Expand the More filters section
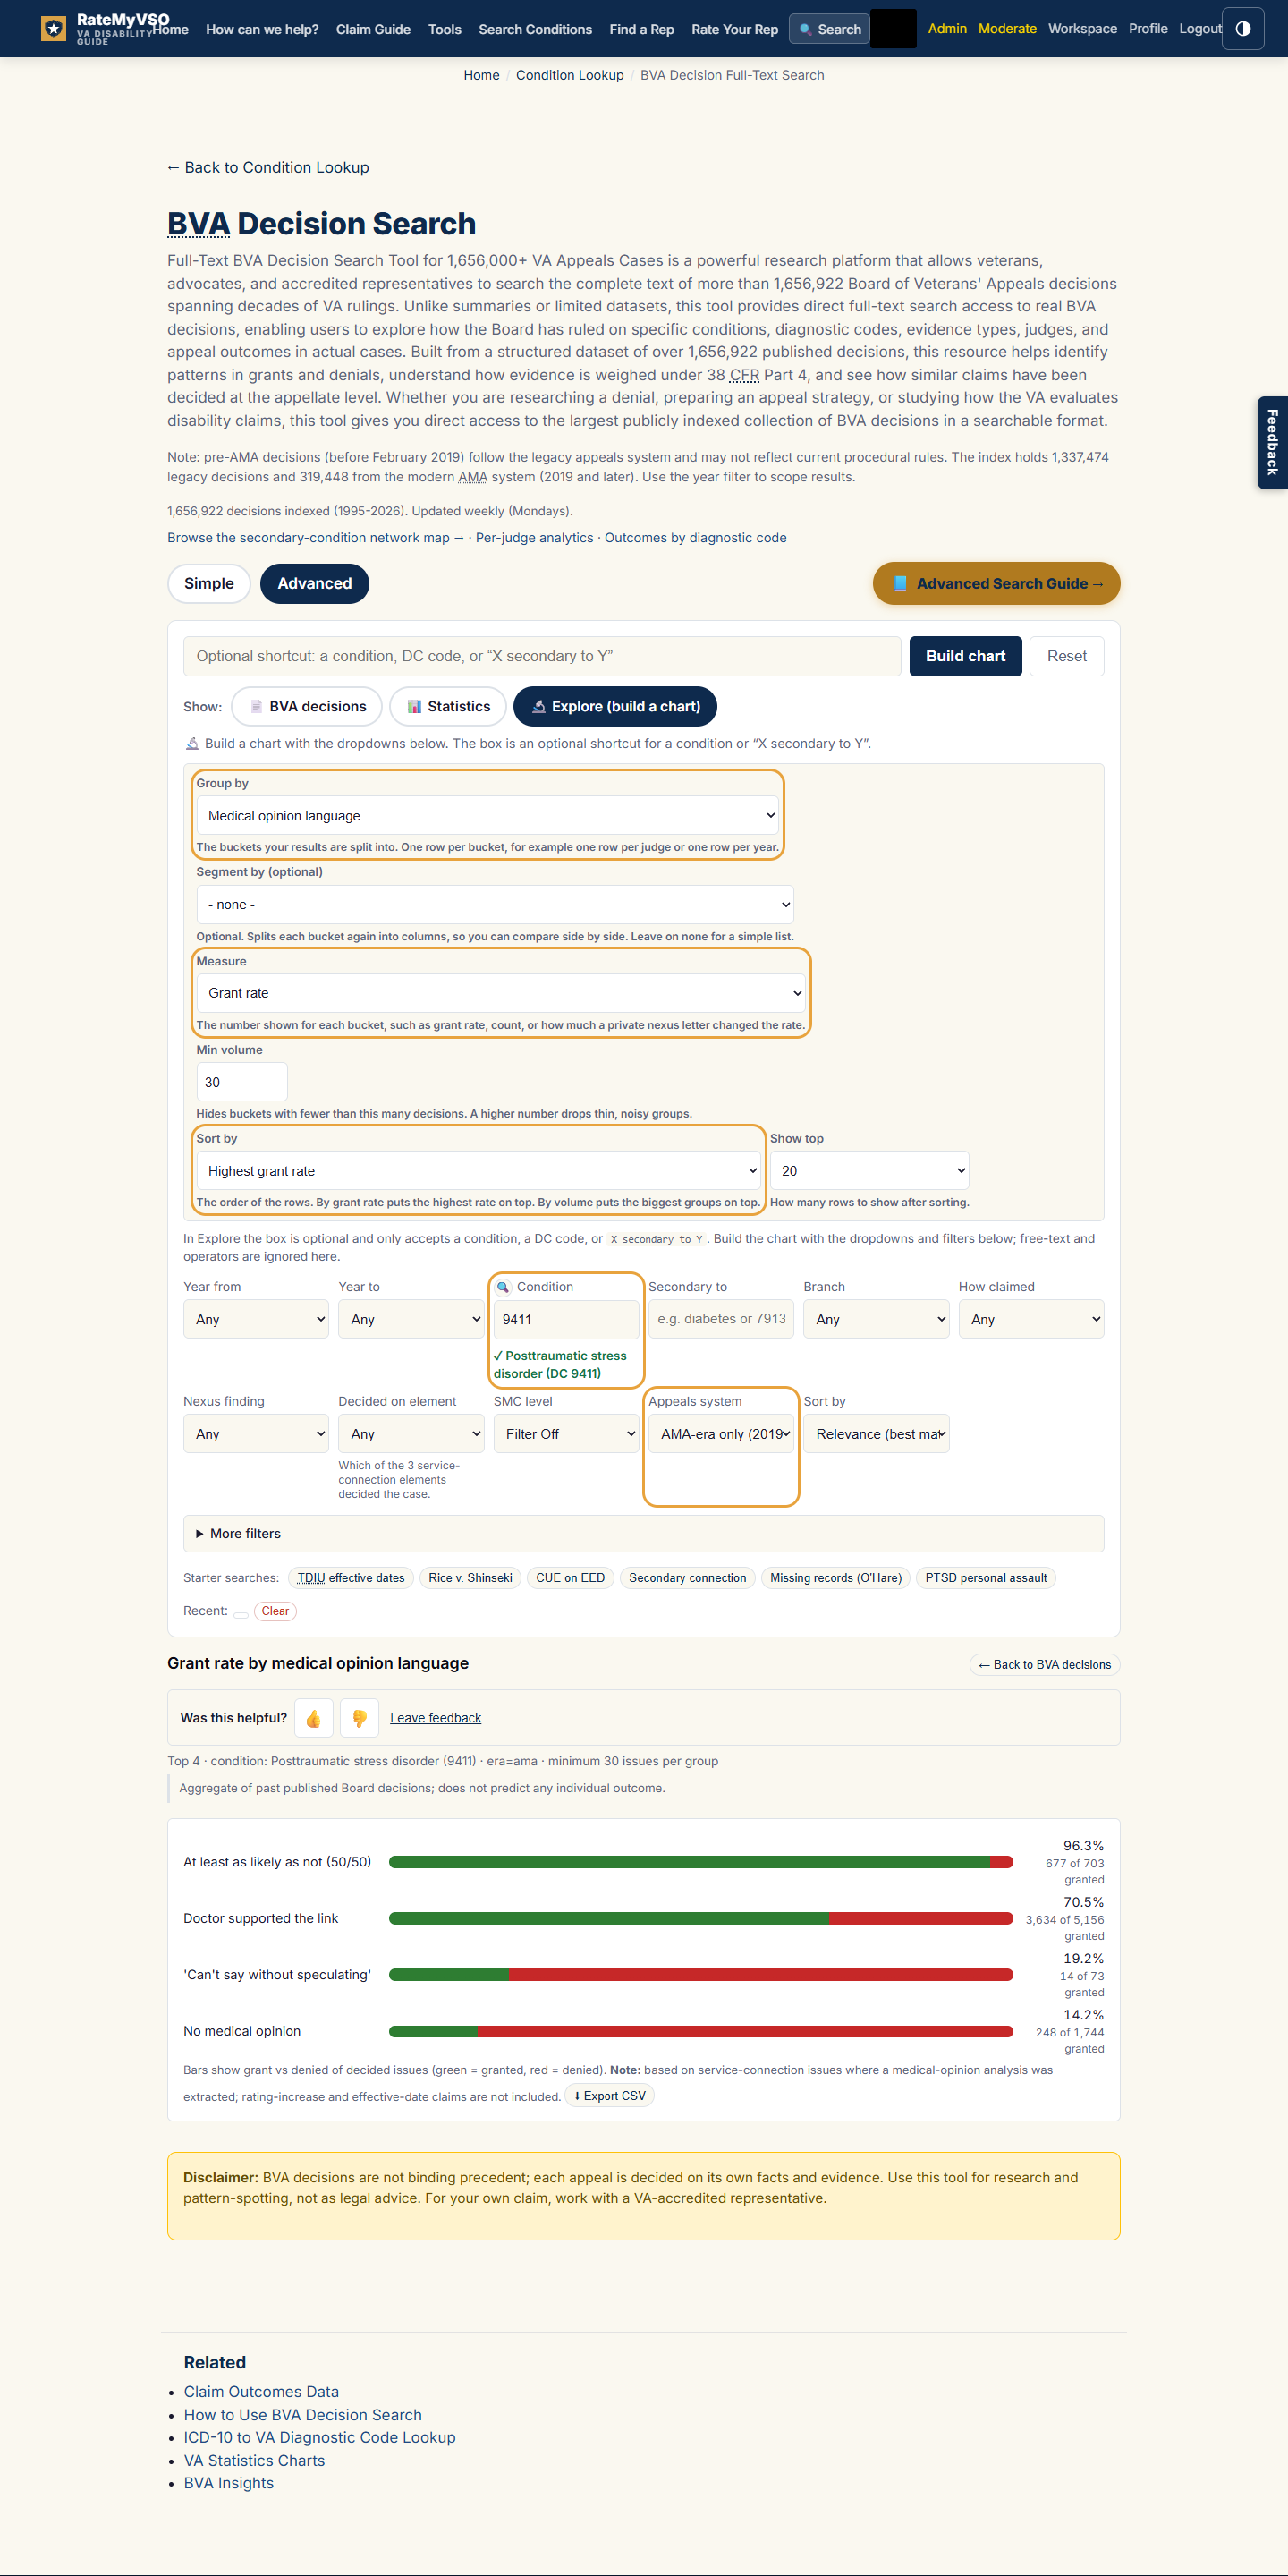 click(x=643, y=1533)
